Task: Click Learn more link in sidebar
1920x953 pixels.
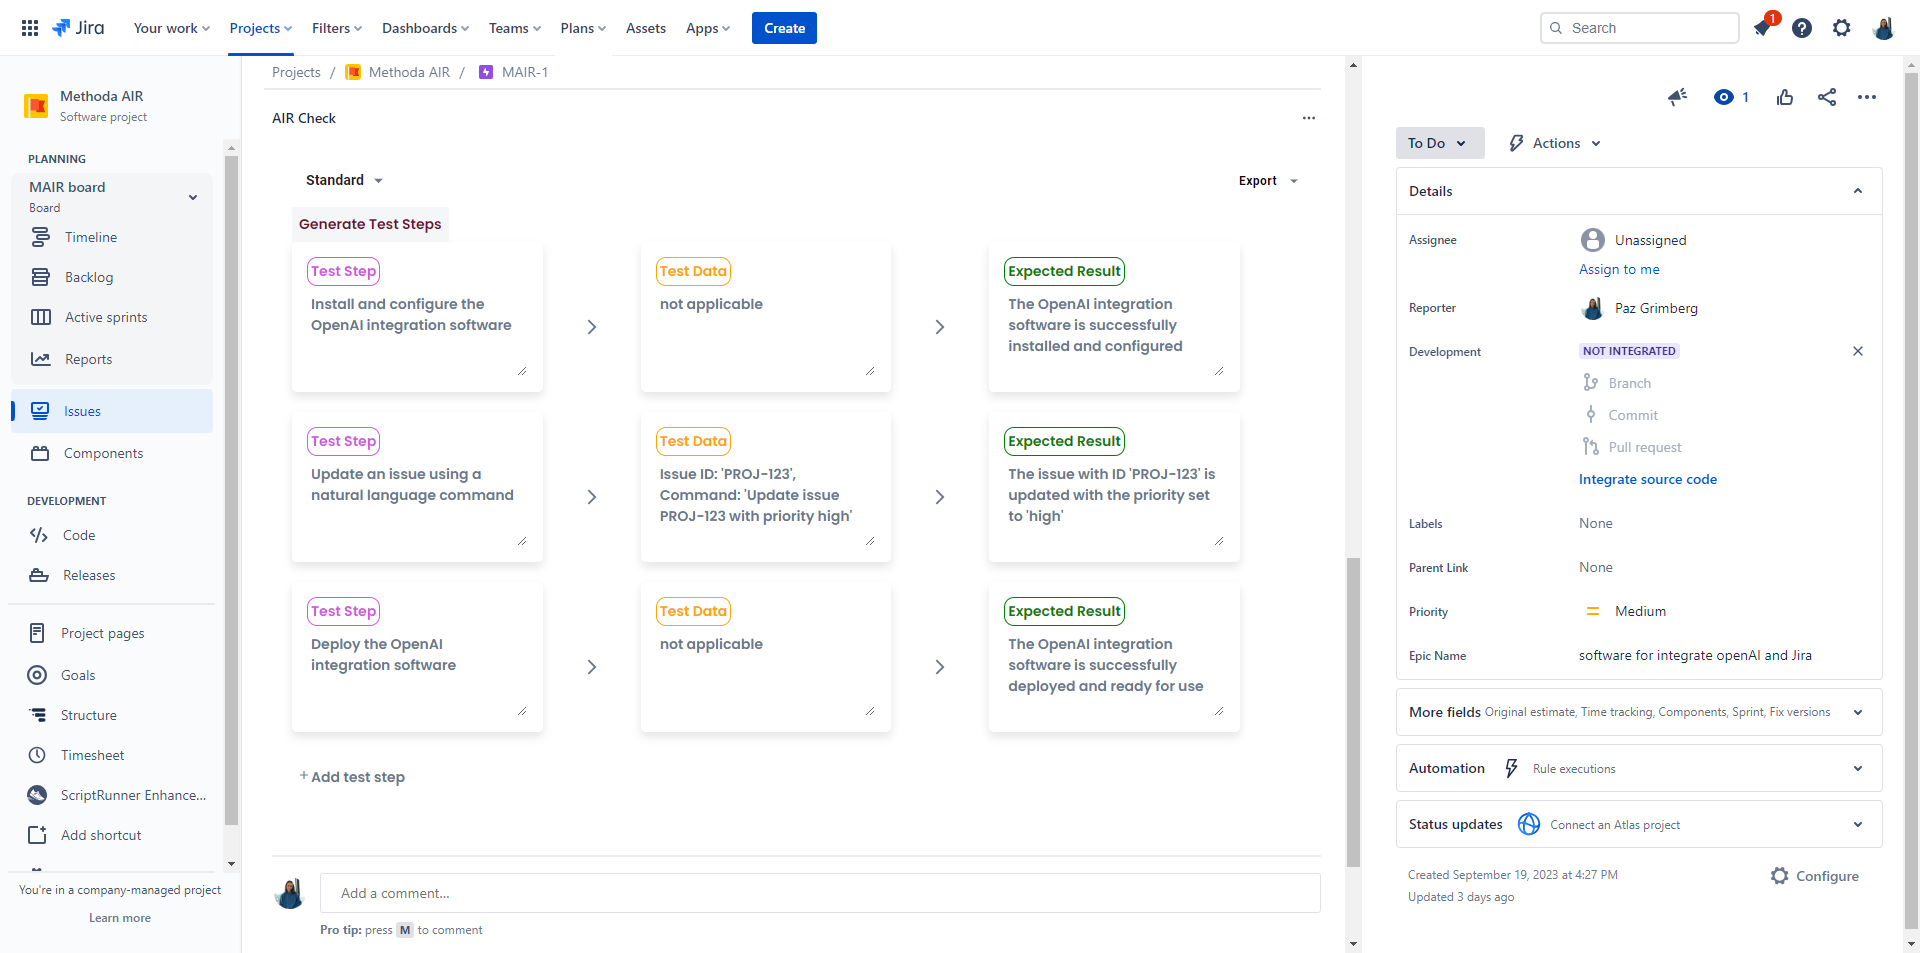Action: pos(120,918)
